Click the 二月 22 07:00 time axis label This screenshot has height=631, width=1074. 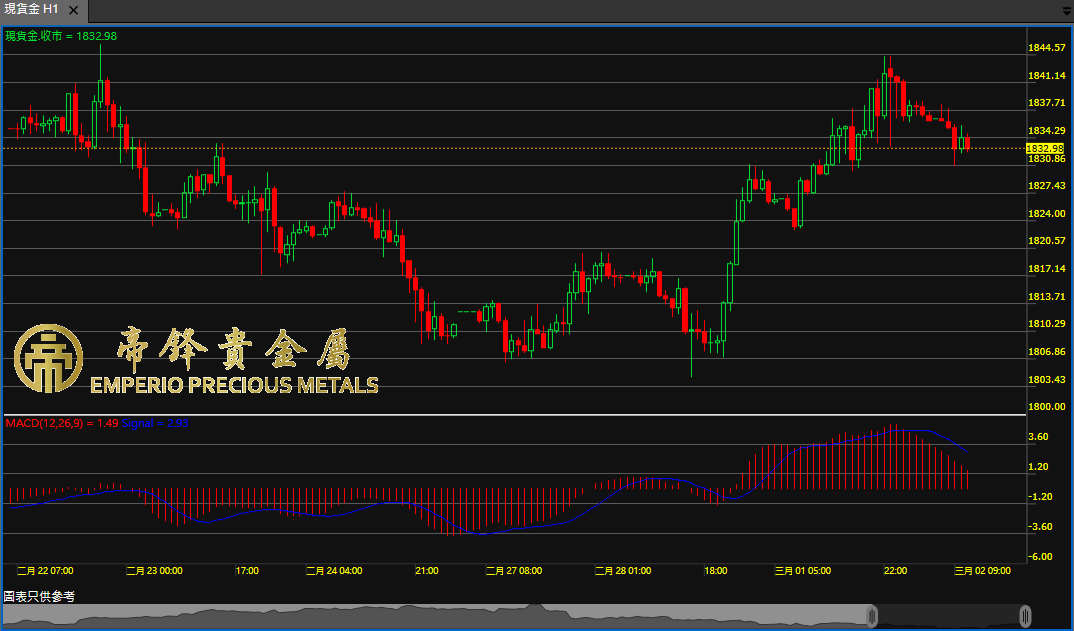pos(45,570)
